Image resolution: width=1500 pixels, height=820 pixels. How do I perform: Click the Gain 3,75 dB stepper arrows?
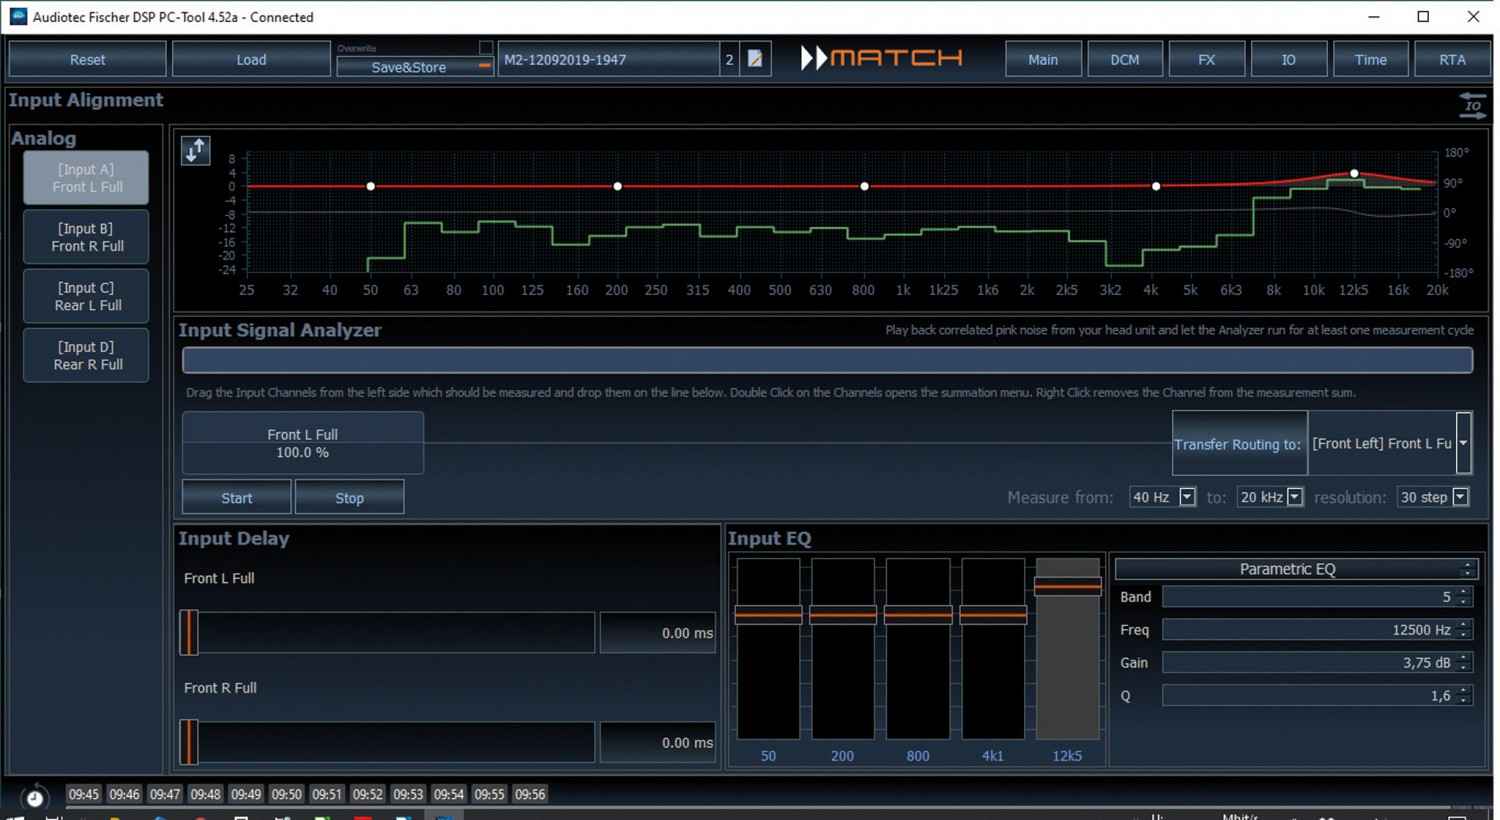point(1464,663)
